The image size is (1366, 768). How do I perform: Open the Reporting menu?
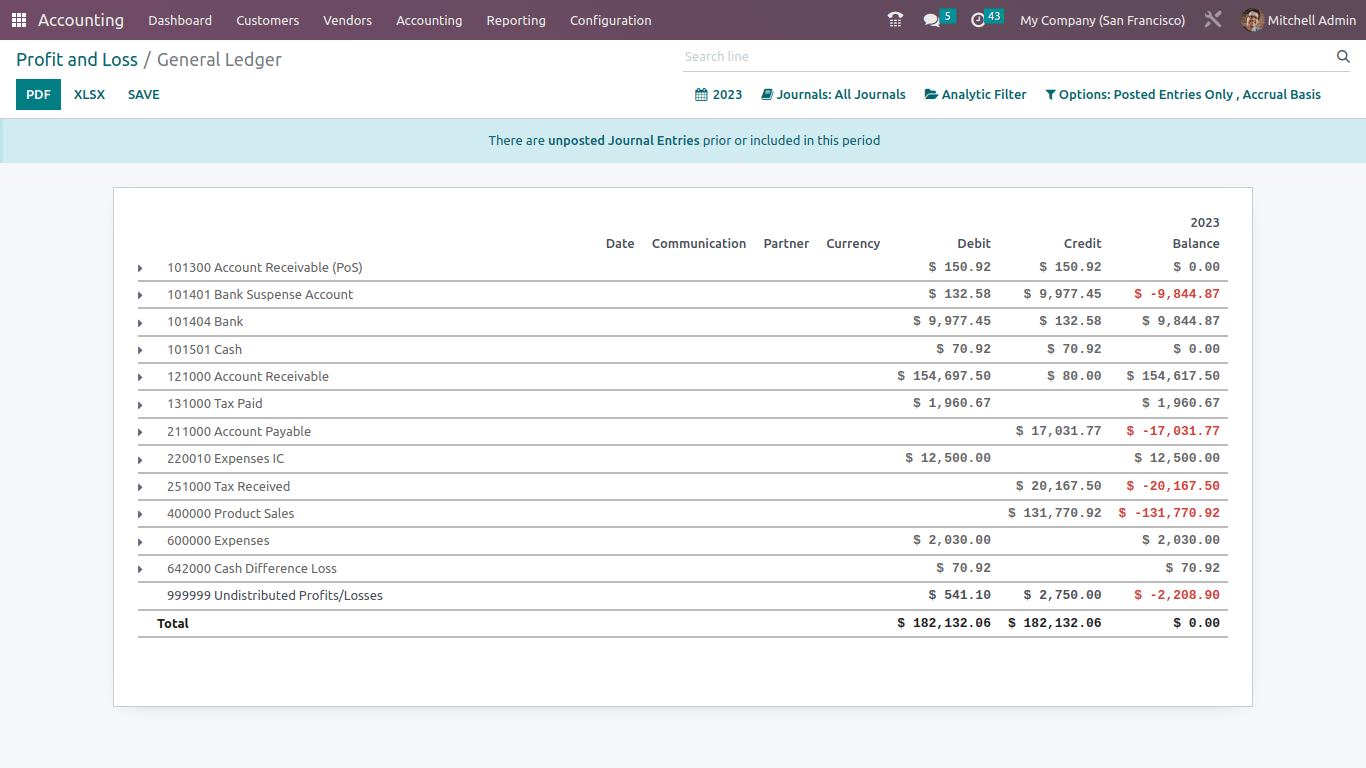coord(516,20)
